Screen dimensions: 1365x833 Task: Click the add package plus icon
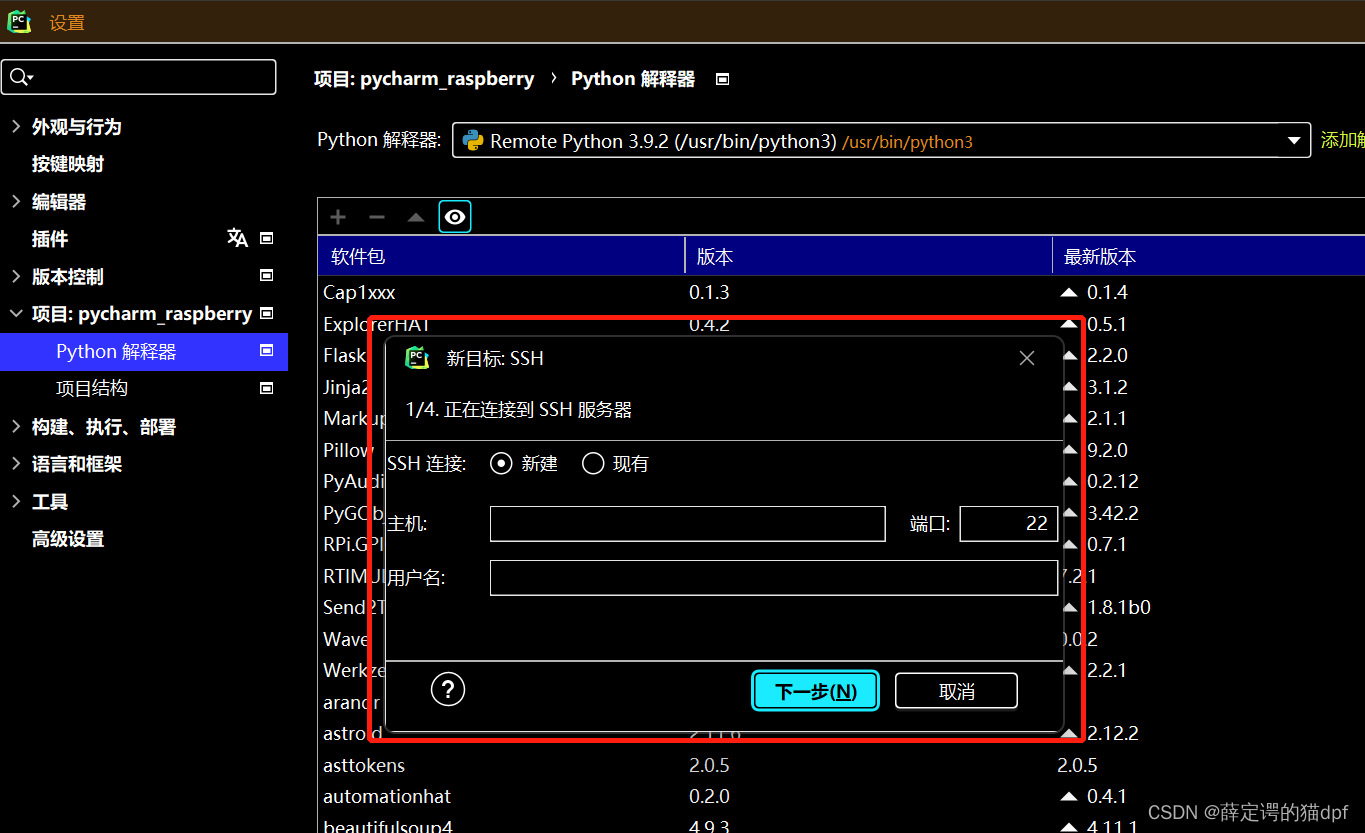point(338,217)
